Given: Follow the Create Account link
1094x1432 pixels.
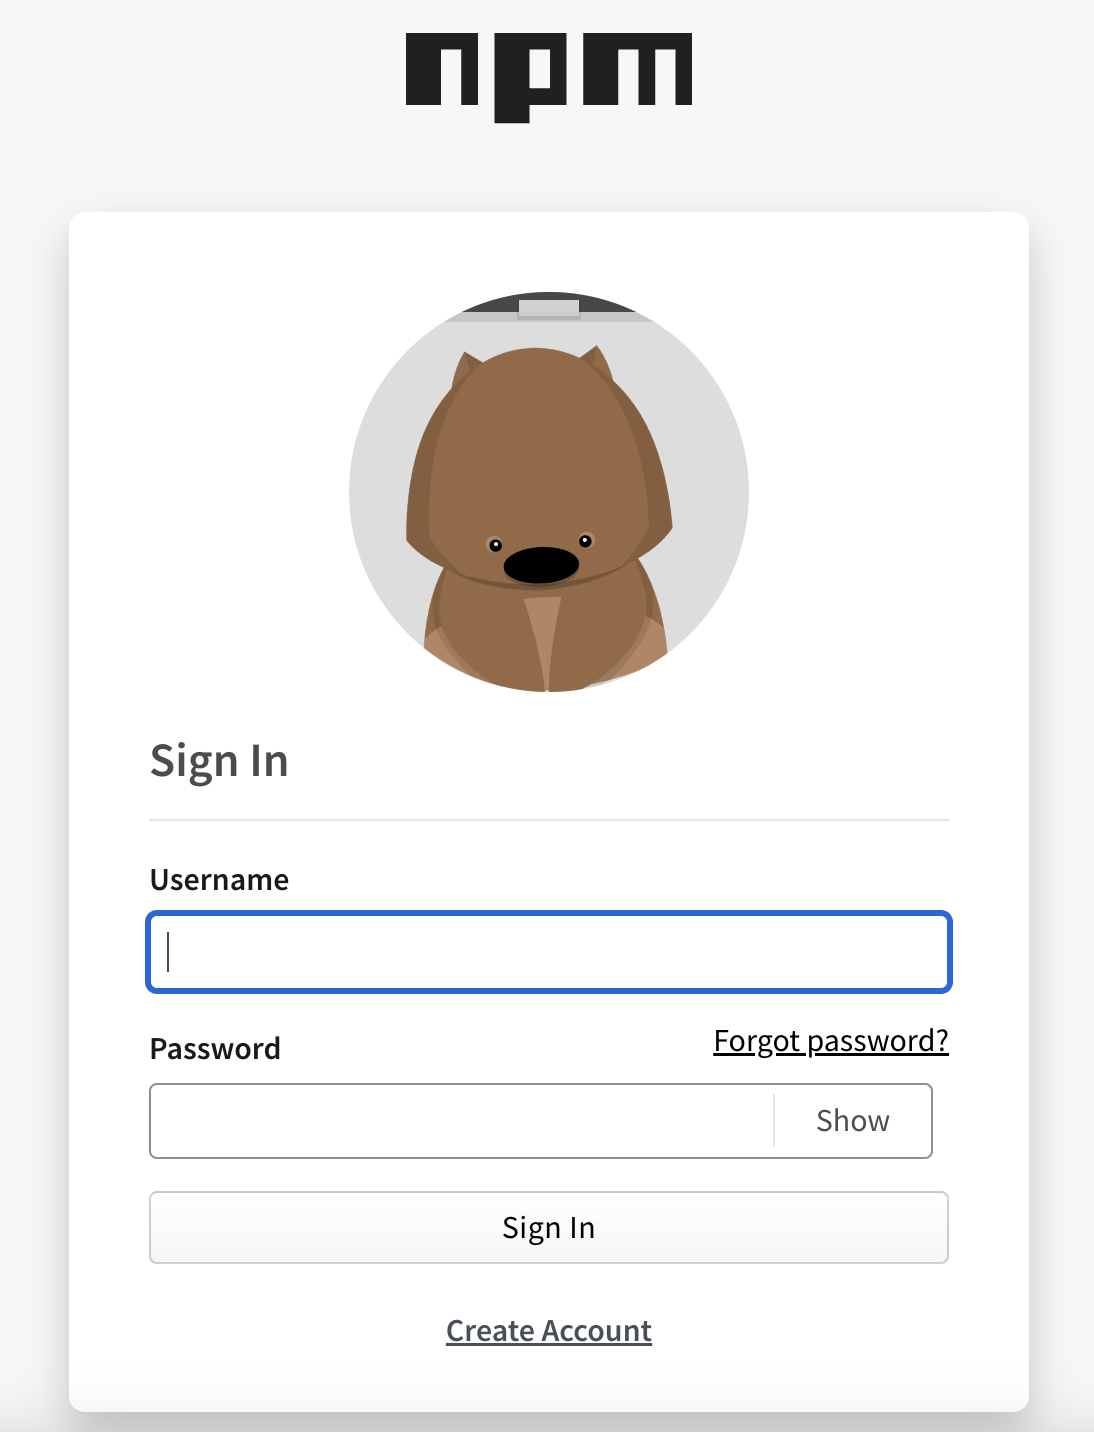Looking at the screenshot, I should [549, 1330].
